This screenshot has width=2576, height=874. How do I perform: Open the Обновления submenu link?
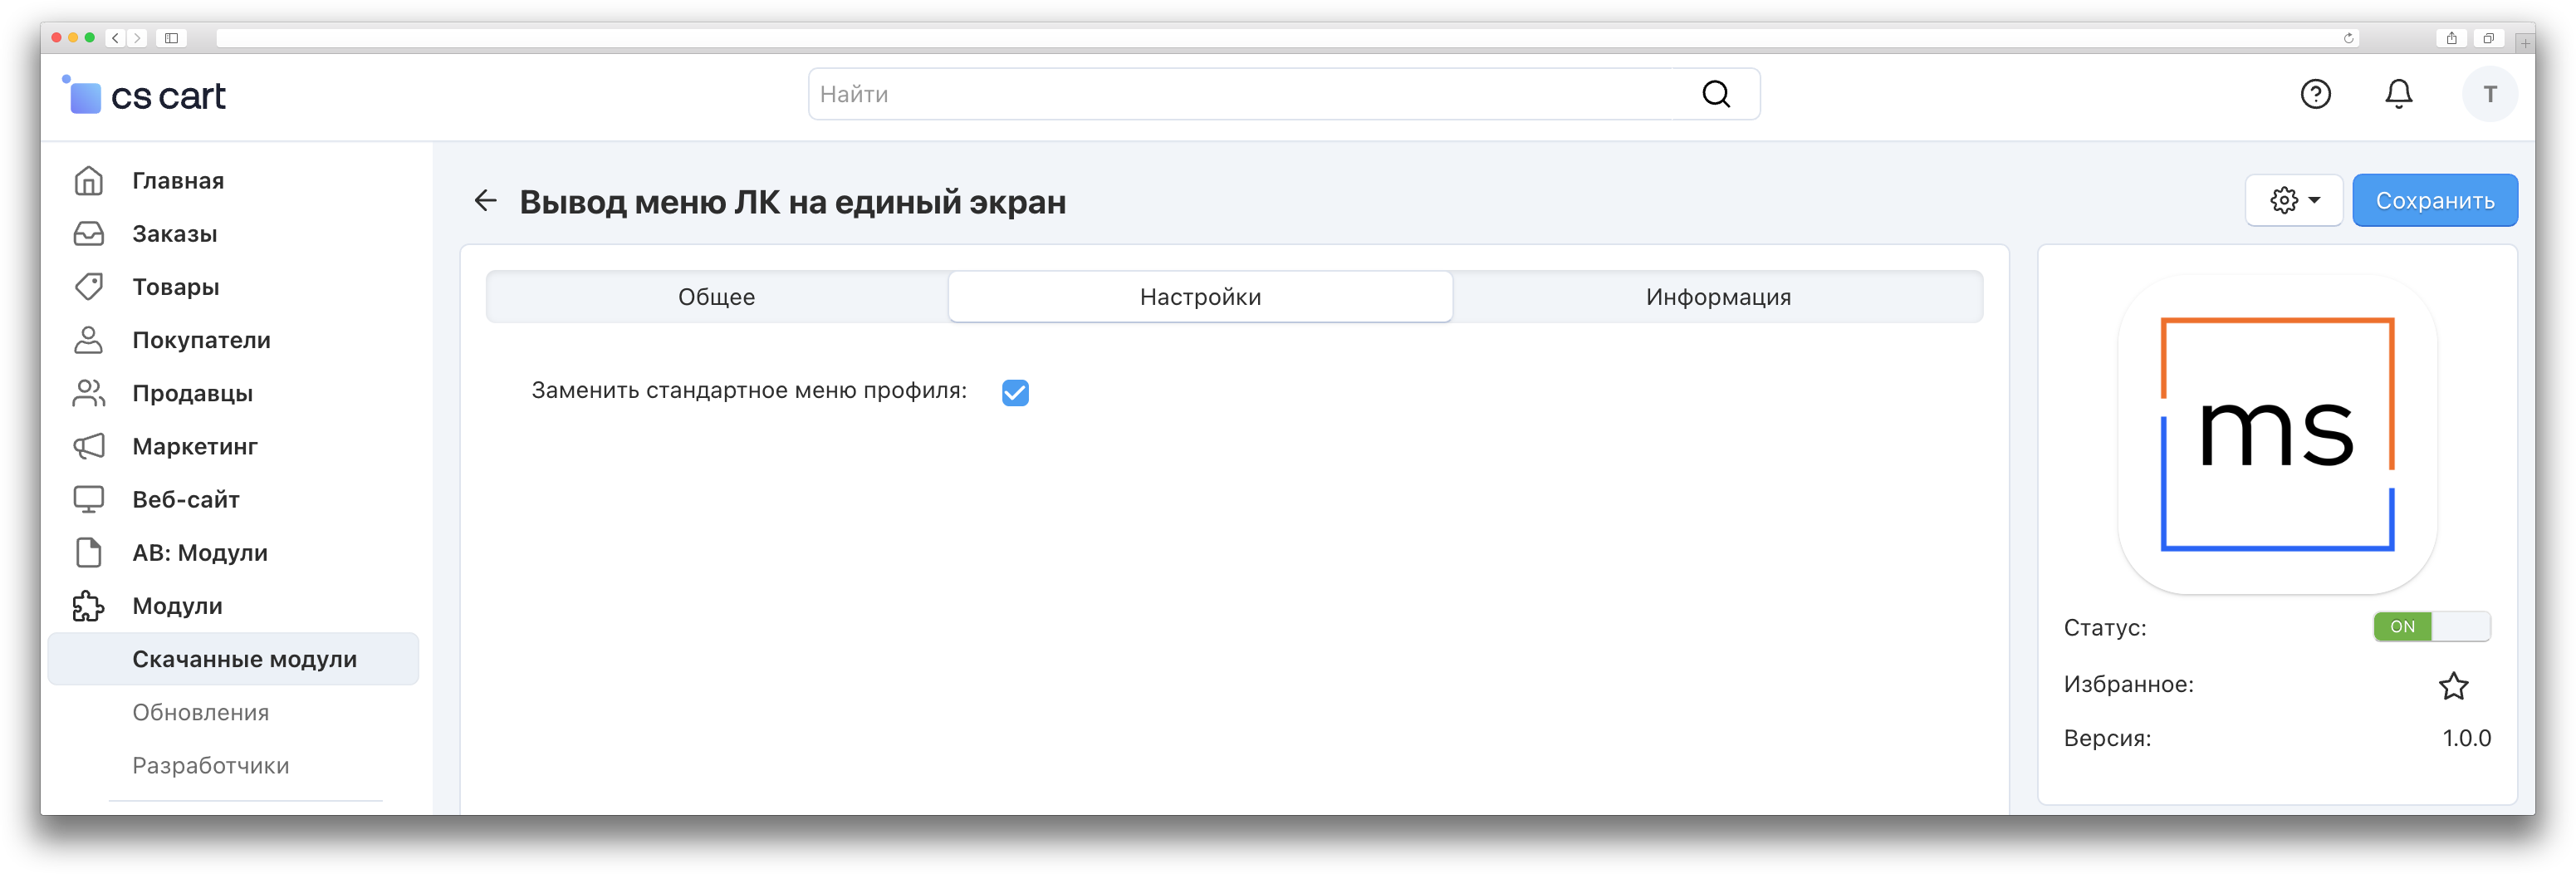(x=201, y=712)
